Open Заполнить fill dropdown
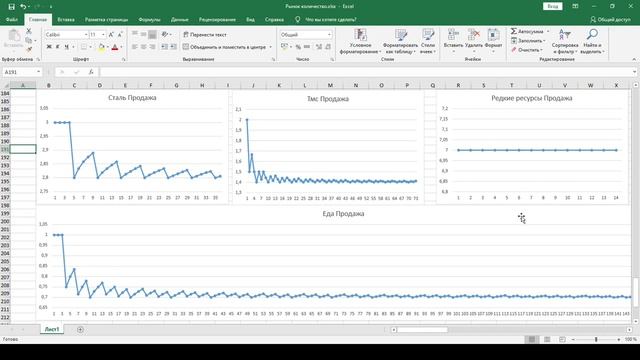This screenshot has height=360, width=640. pos(528,40)
